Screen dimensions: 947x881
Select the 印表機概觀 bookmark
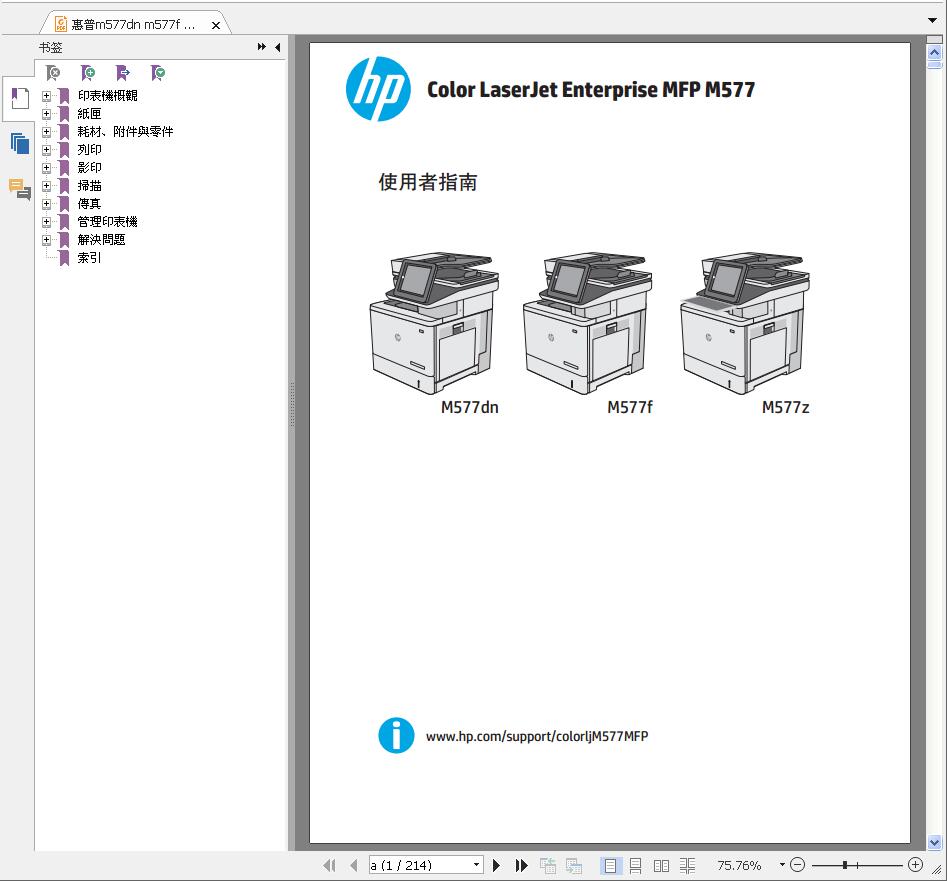(x=108, y=95)
